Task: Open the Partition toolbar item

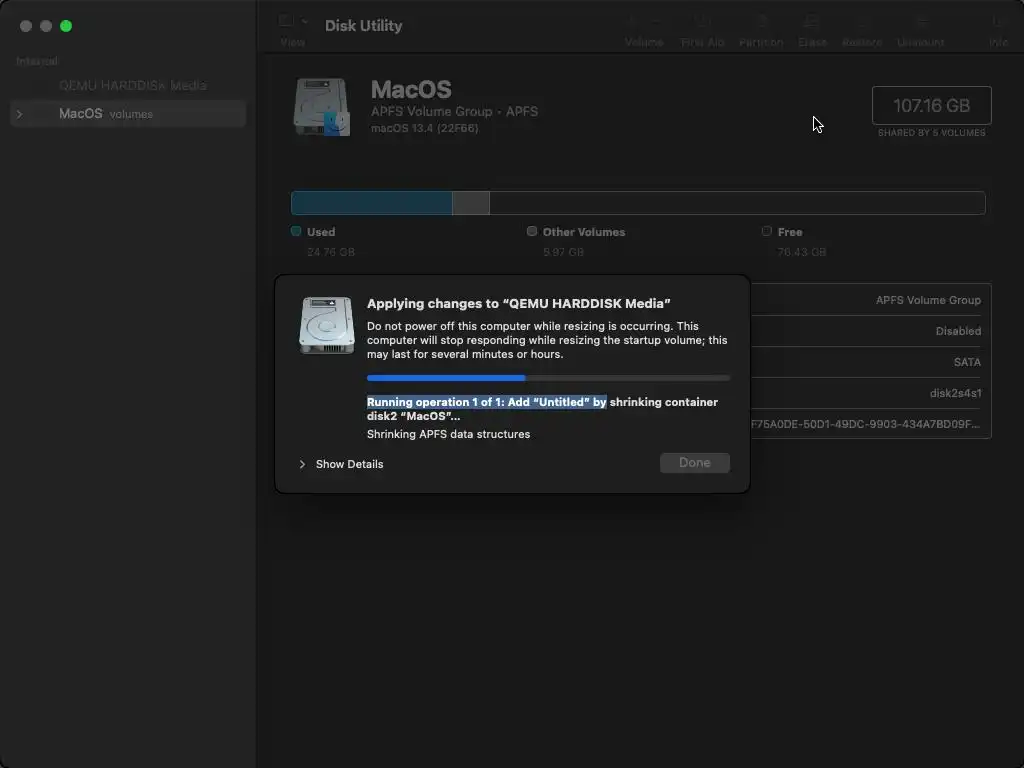Action: tap(761, 30)
